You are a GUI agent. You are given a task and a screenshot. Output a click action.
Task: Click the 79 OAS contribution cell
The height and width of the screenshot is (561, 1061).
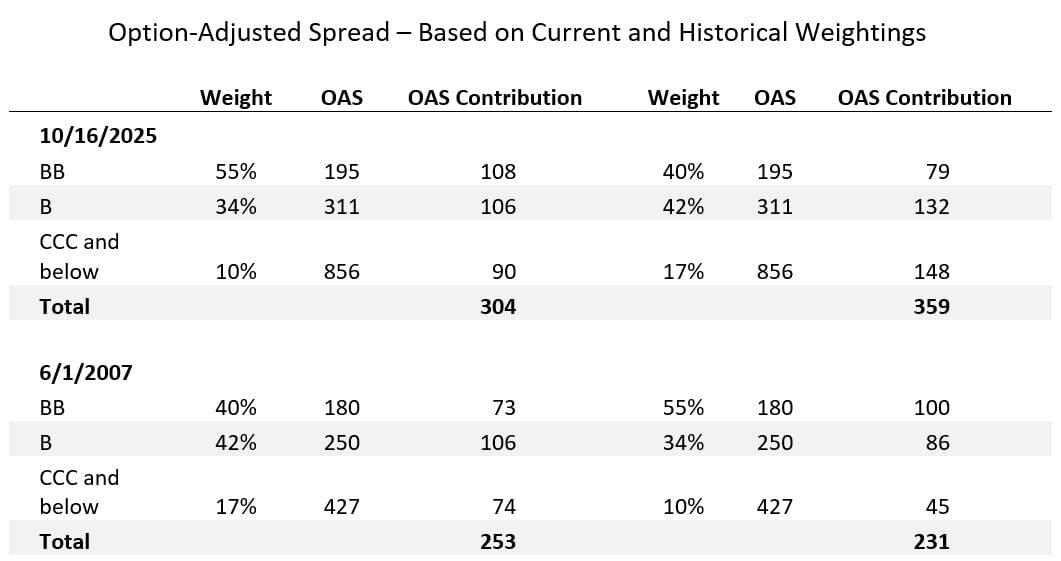pyautogui.click(x=937, y=171)
